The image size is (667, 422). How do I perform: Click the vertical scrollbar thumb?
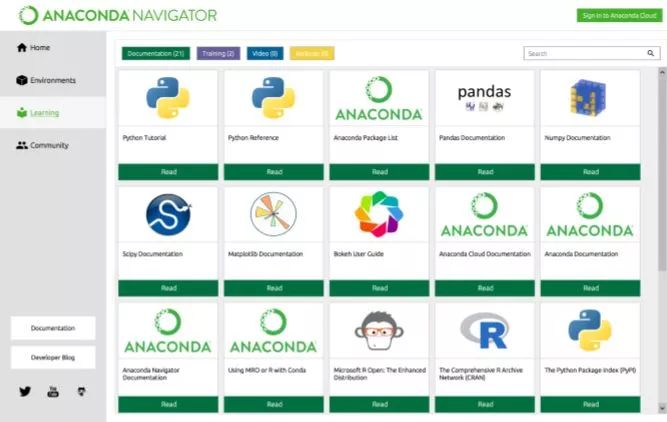pos(662,174)
